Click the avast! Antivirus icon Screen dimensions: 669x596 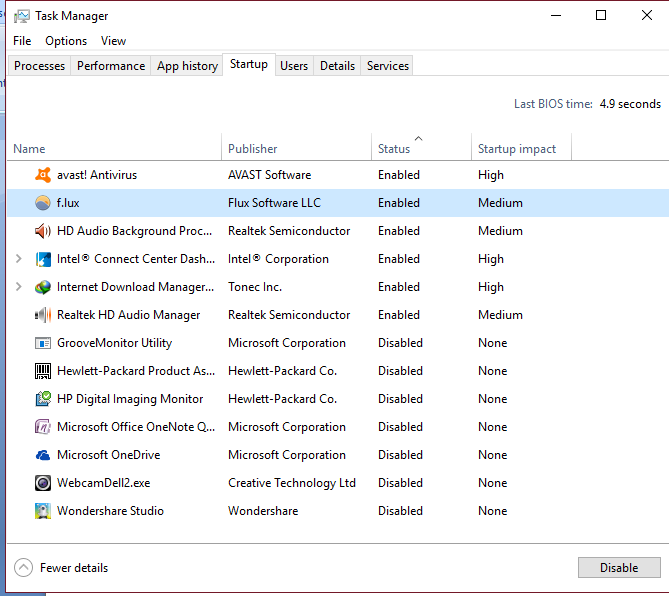click(x=43, y=175)
